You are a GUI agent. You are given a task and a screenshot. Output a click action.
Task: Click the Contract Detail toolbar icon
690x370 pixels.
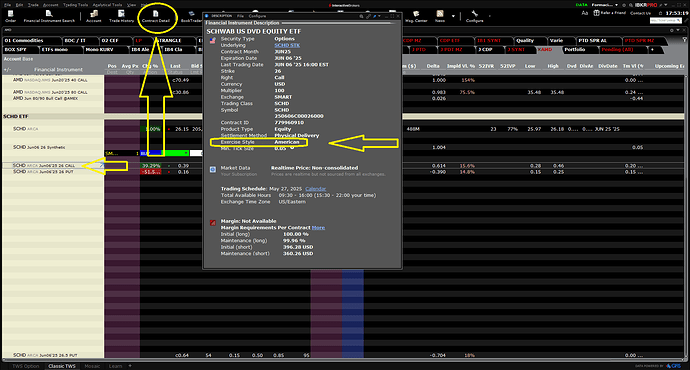[x=155, y=16]
